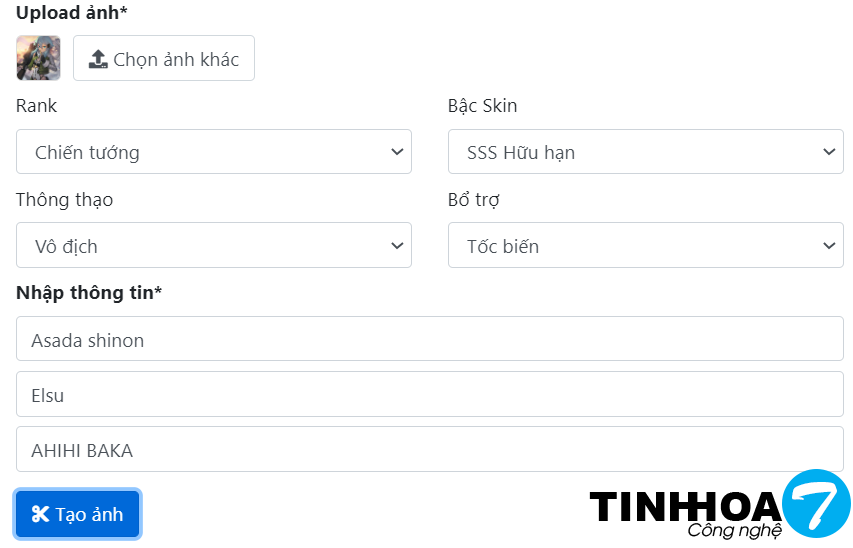
Task: Click the scissors icon on Tạo ảnh
Action: (40, 514)
